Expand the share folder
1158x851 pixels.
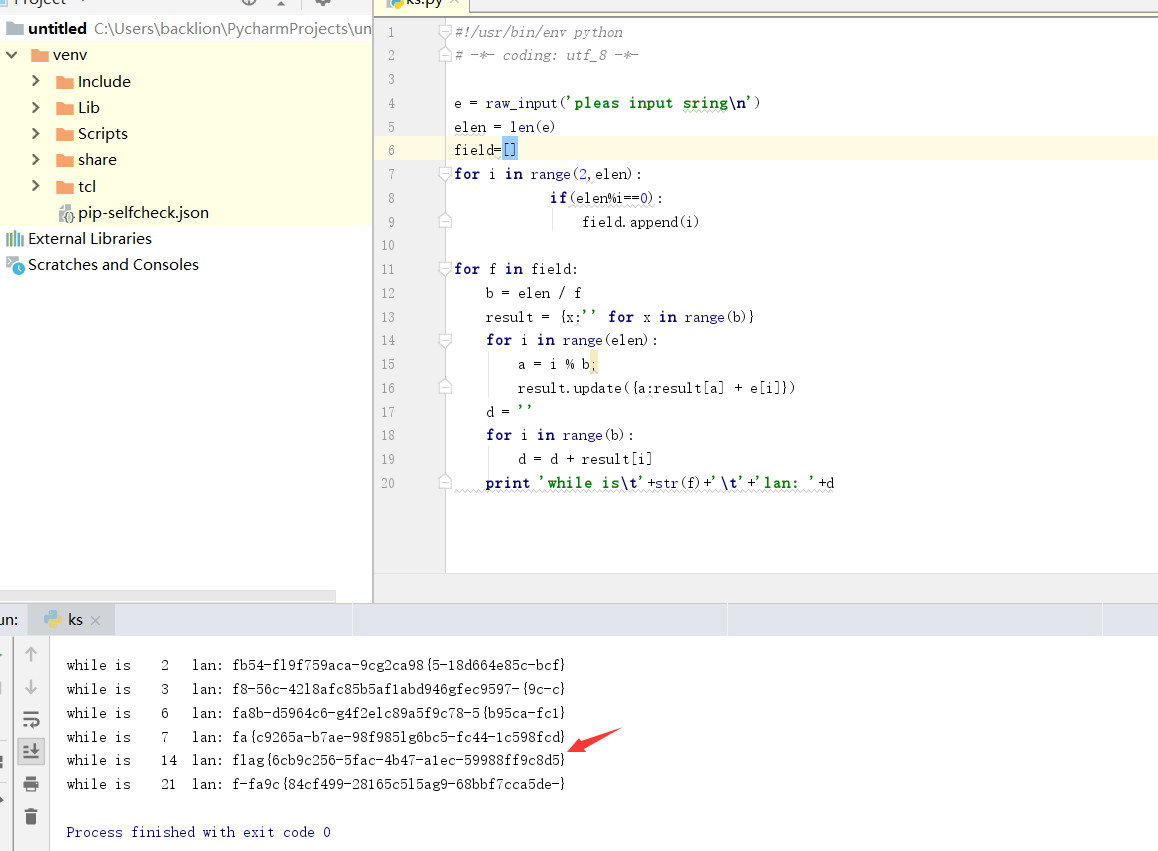click(35, 160)
